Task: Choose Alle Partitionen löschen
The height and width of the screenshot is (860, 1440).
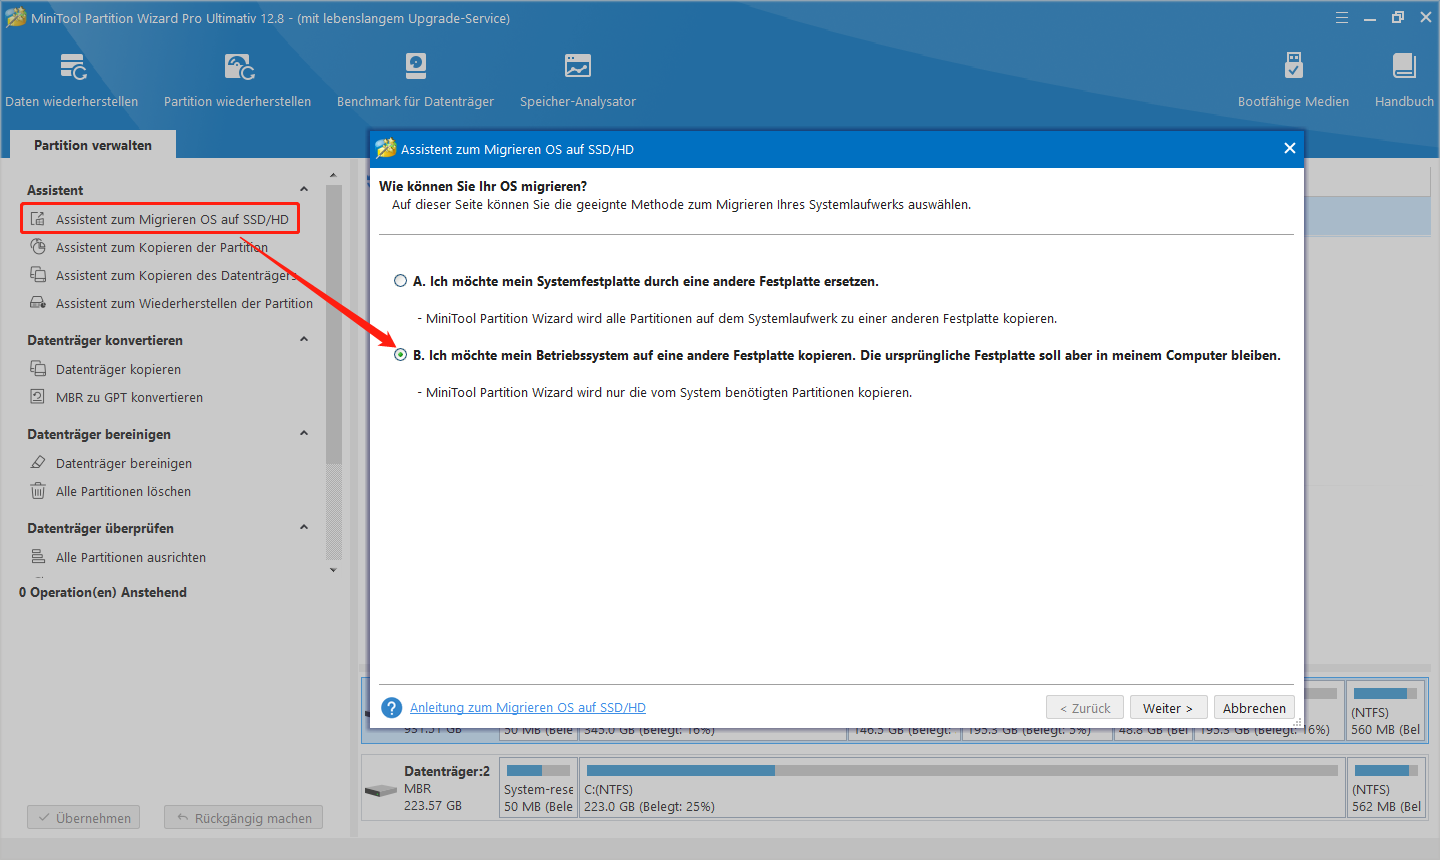Action: tap(123, 491)
